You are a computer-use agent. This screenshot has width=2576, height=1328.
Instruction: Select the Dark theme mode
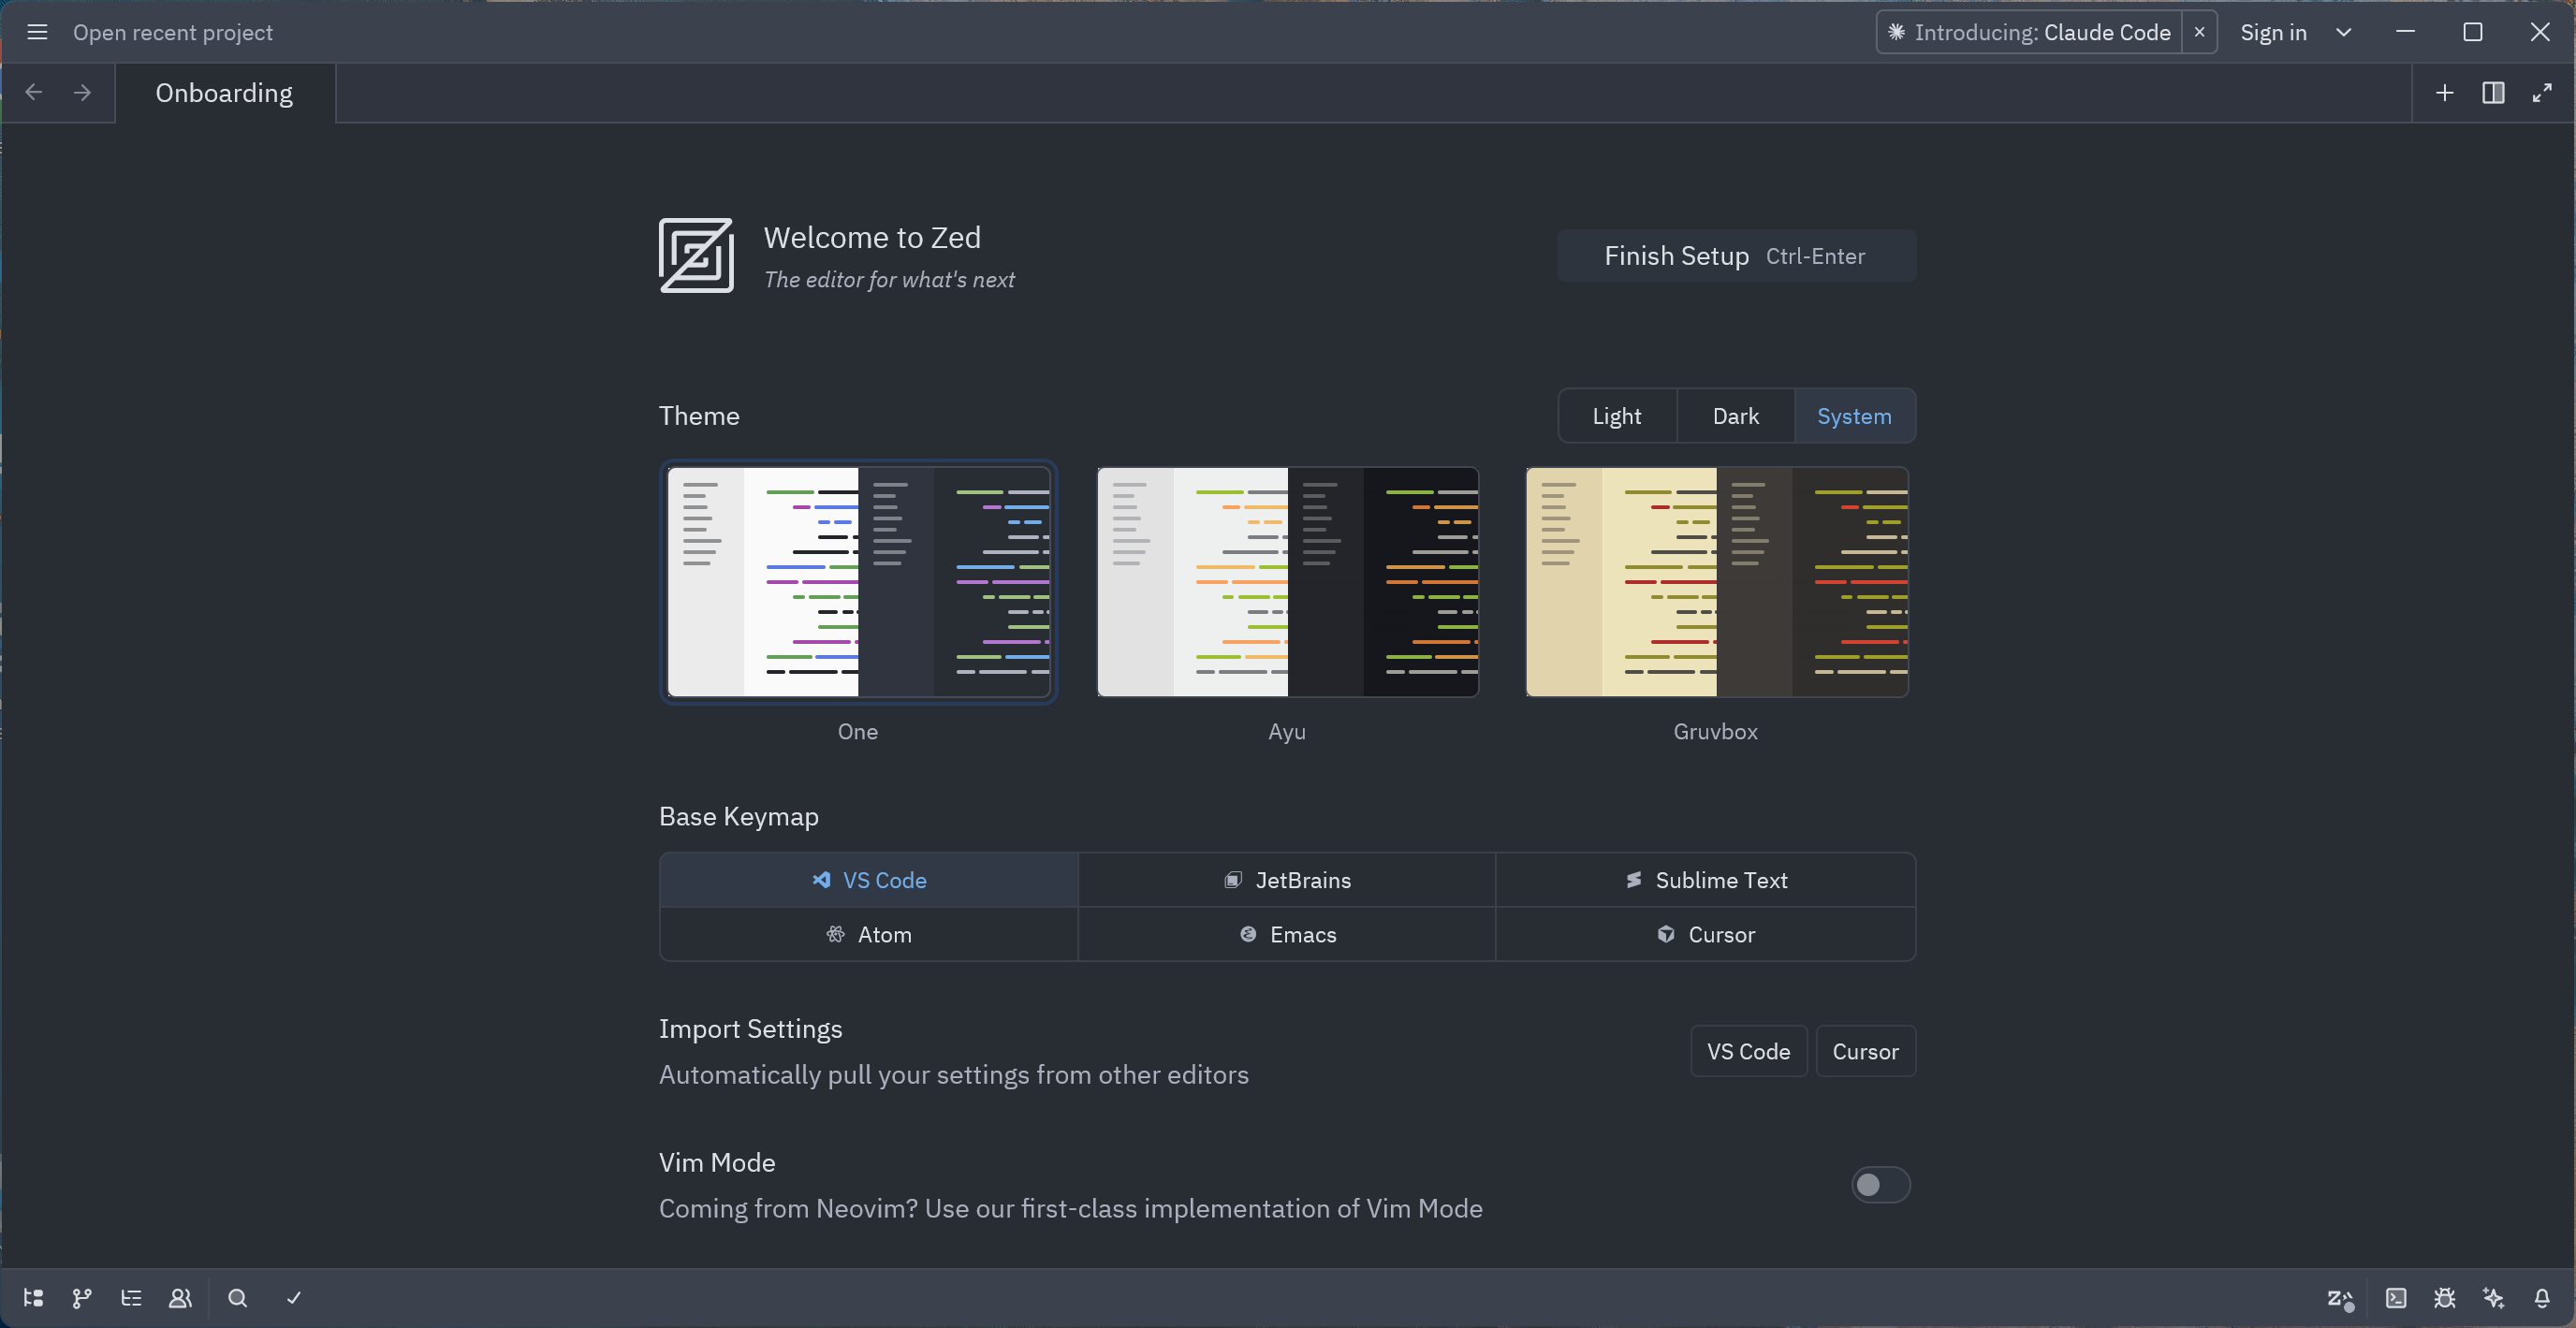pos(1735,416)
